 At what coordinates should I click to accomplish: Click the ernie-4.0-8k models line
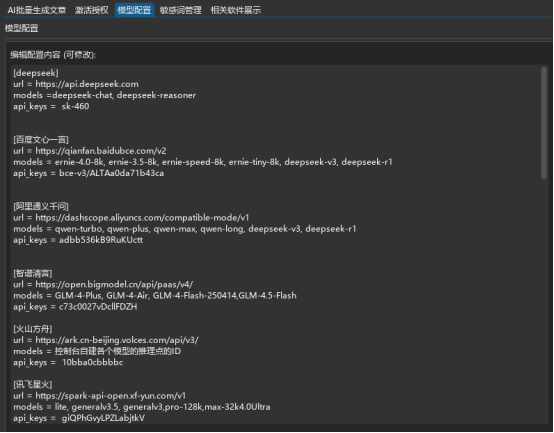(x=203, y=162)
